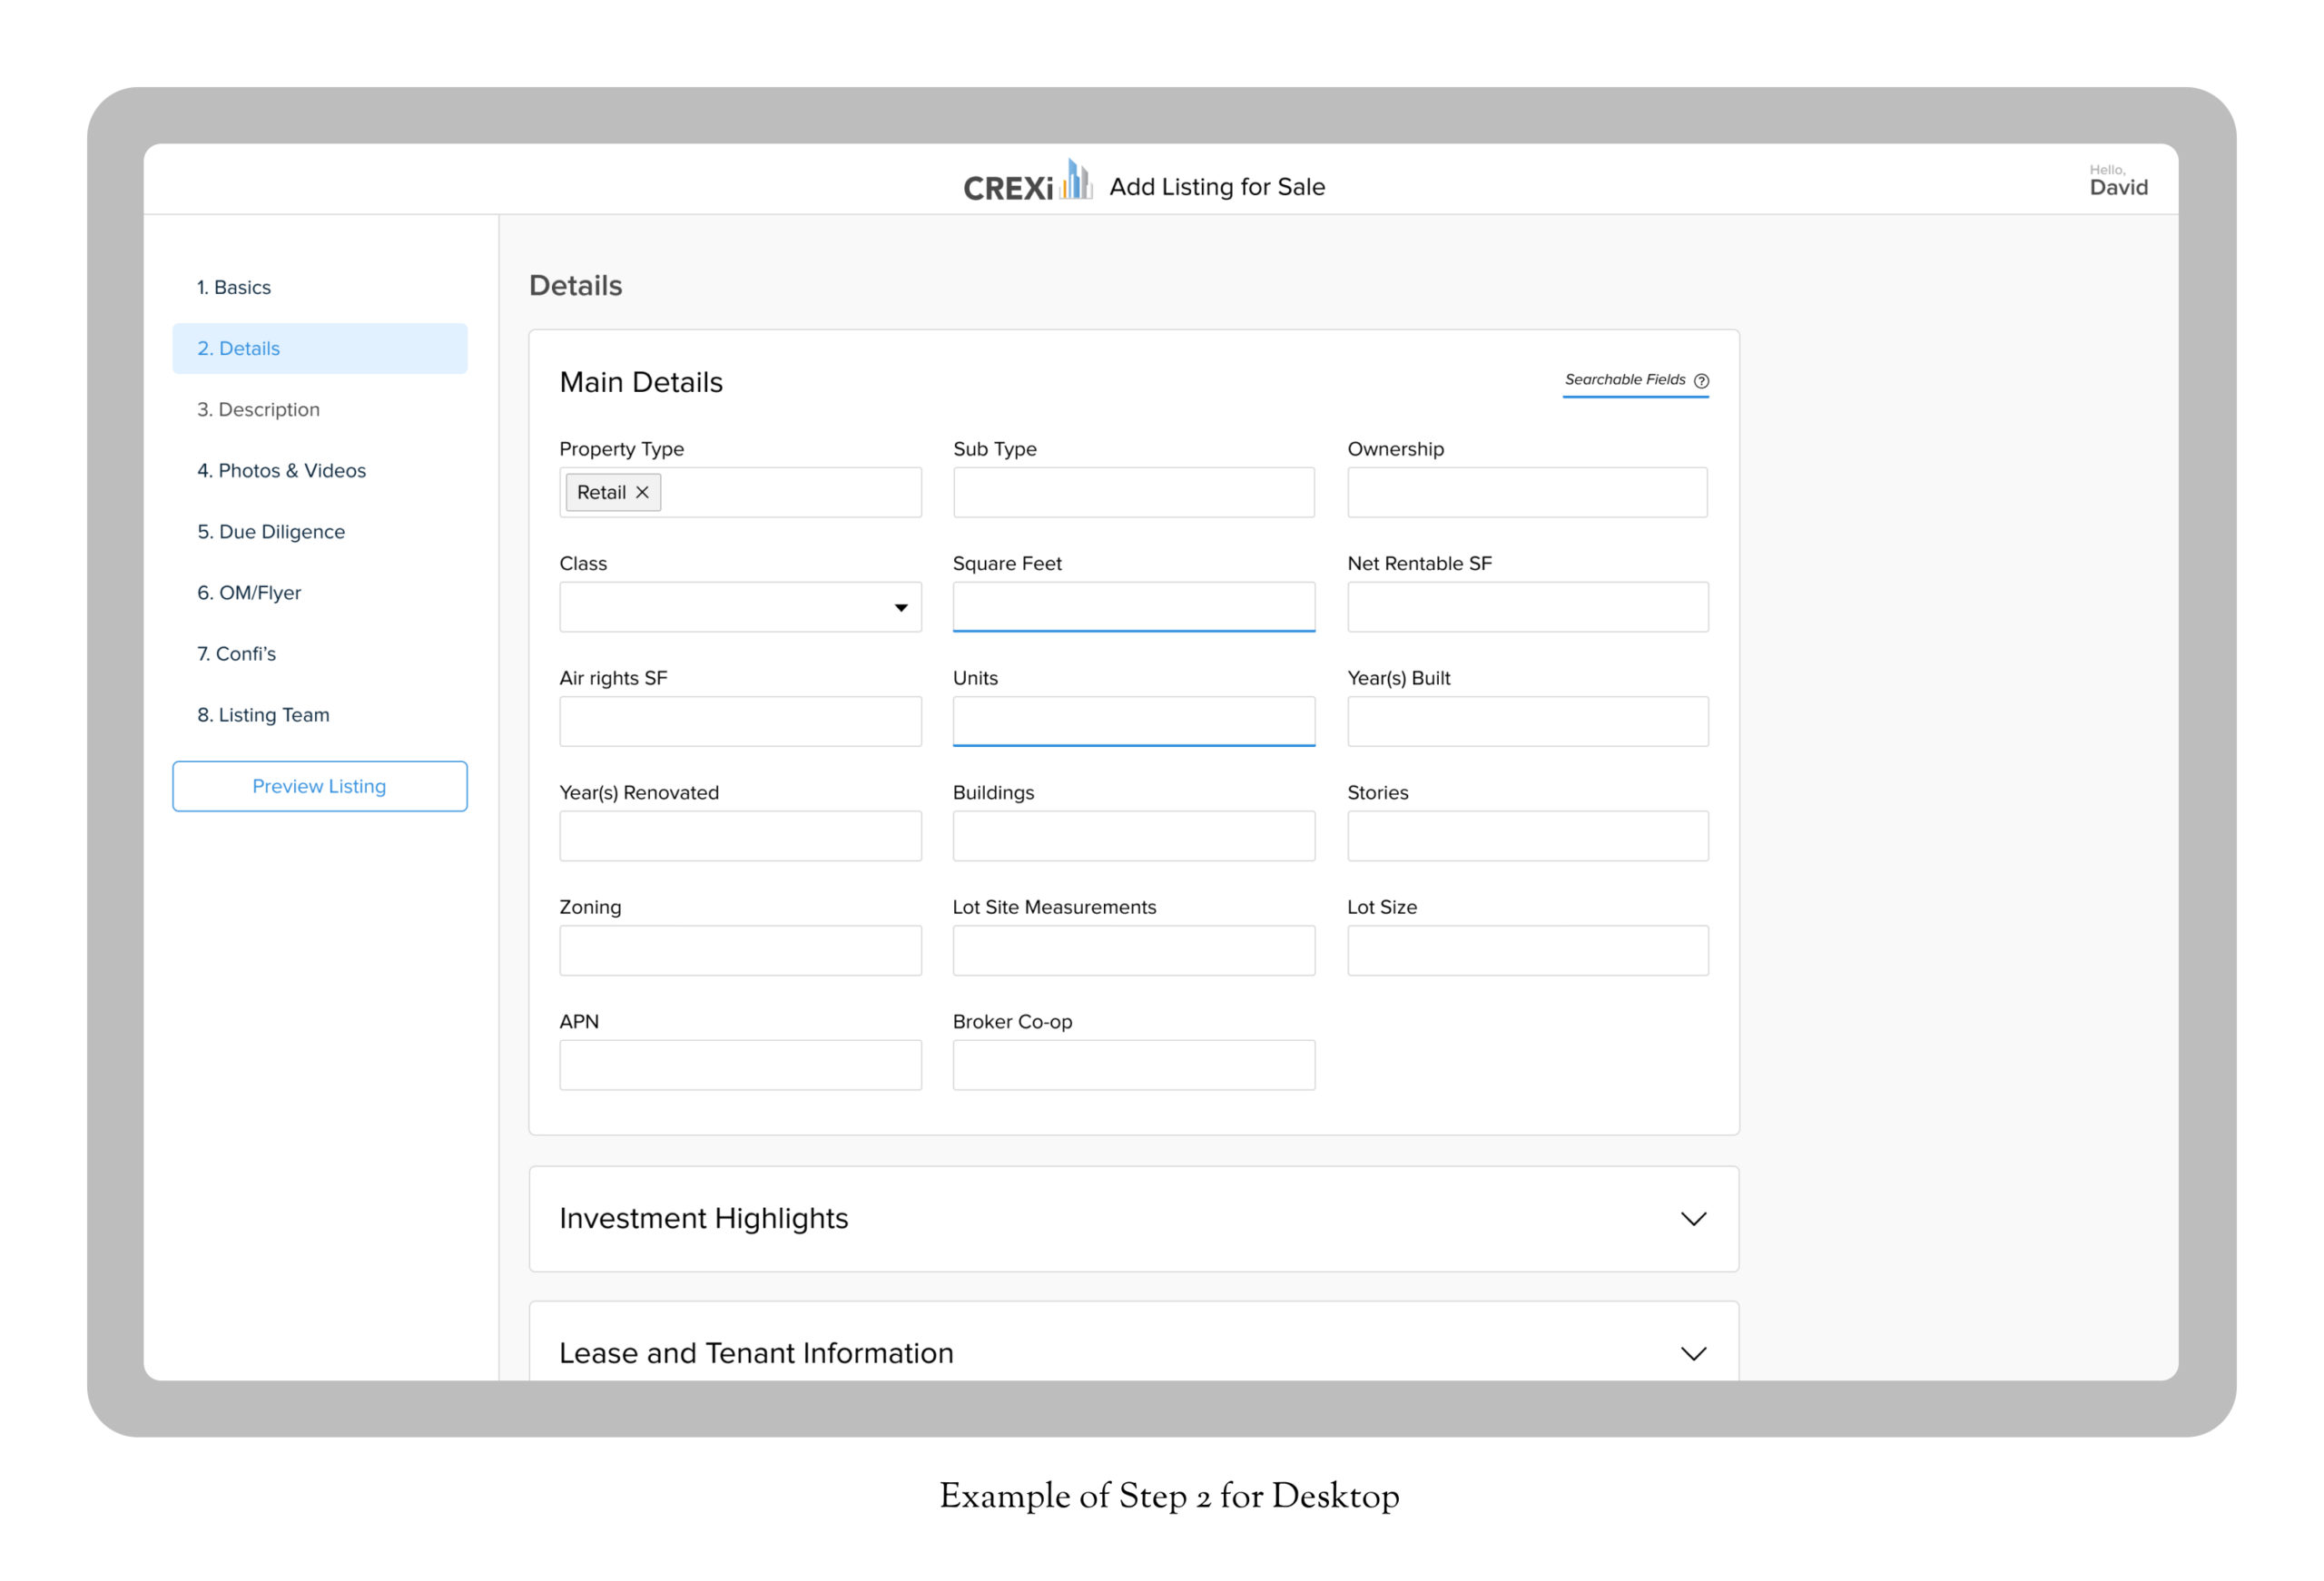The image size is (2324, 1581).
Task: Focus the Square Feet input field
Action: [x=1133, y=607]
